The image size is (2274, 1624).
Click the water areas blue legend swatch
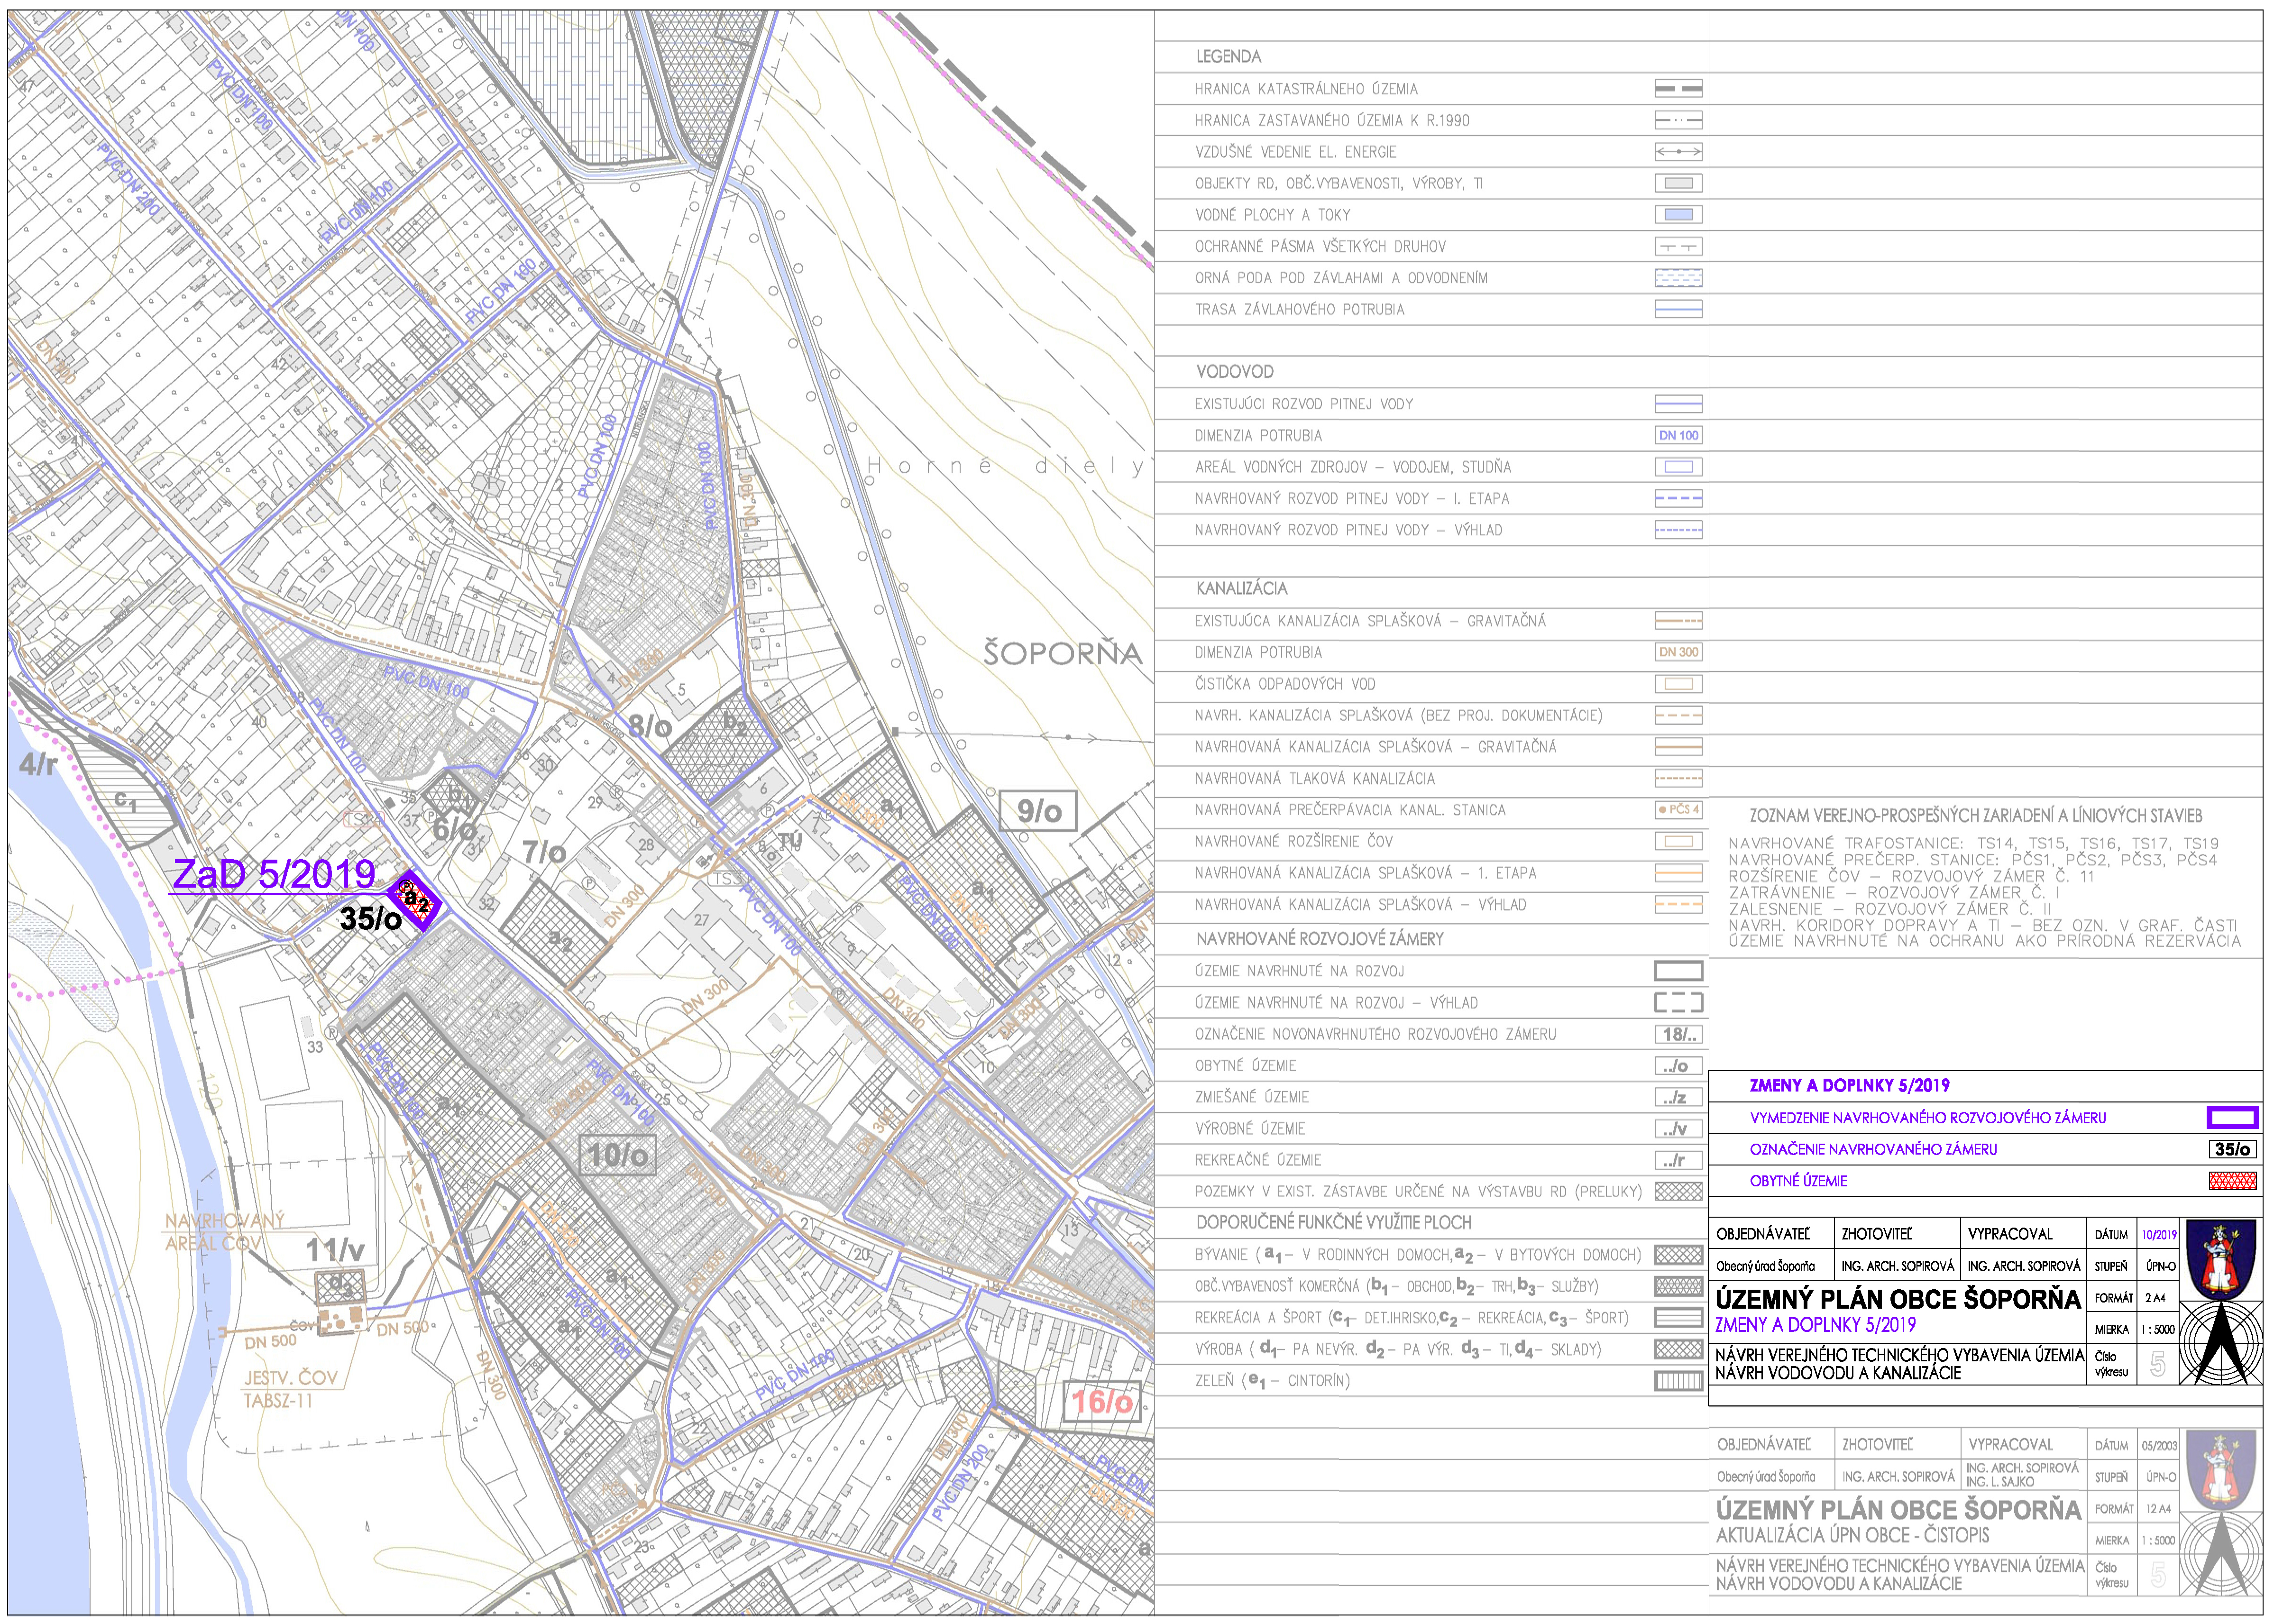pyautogui.click(x=1678, y=215)
